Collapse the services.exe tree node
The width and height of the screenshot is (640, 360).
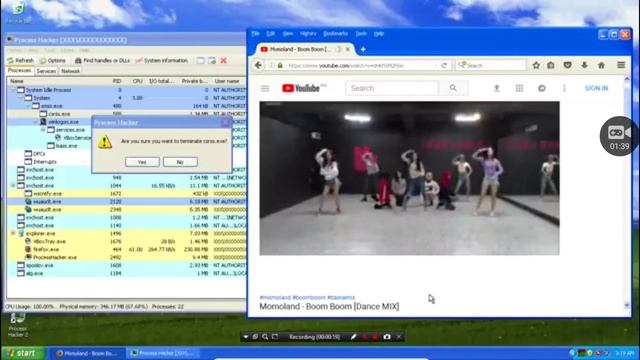tap(43, 130)
